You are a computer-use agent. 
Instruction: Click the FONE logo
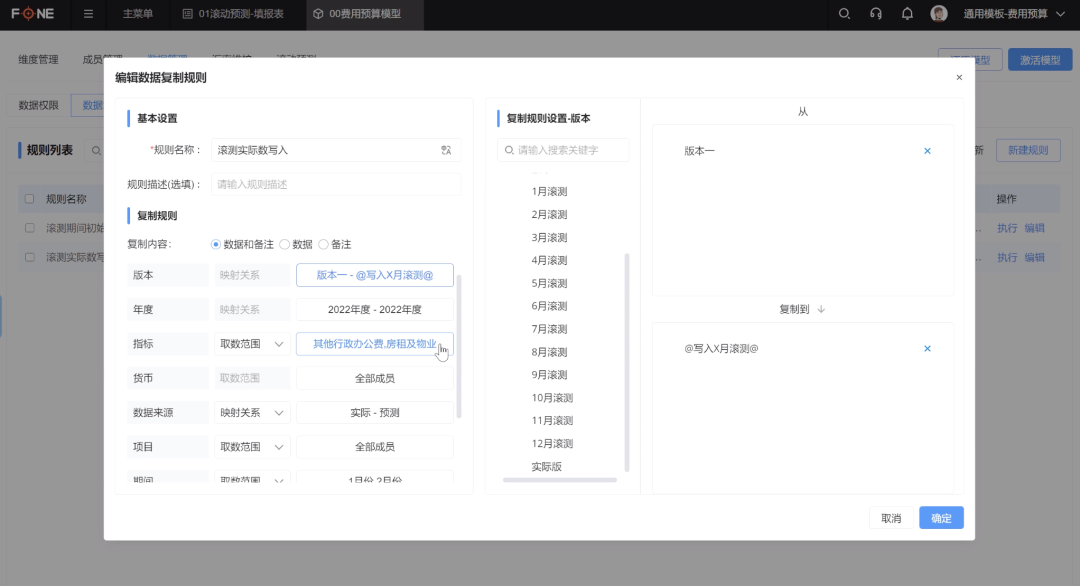[x=33, y=14]
